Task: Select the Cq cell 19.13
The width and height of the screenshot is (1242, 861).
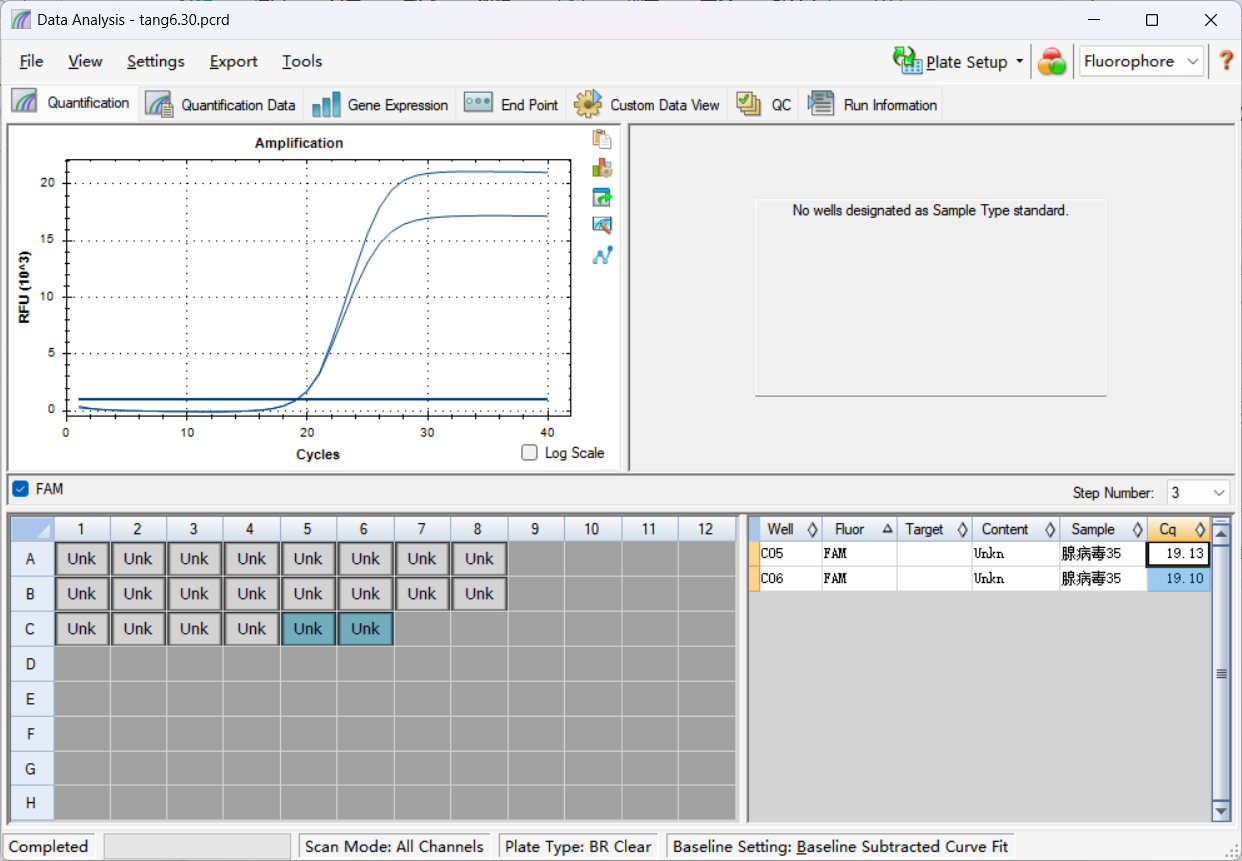Action: pyautogui.click(x=1178, y=554)
